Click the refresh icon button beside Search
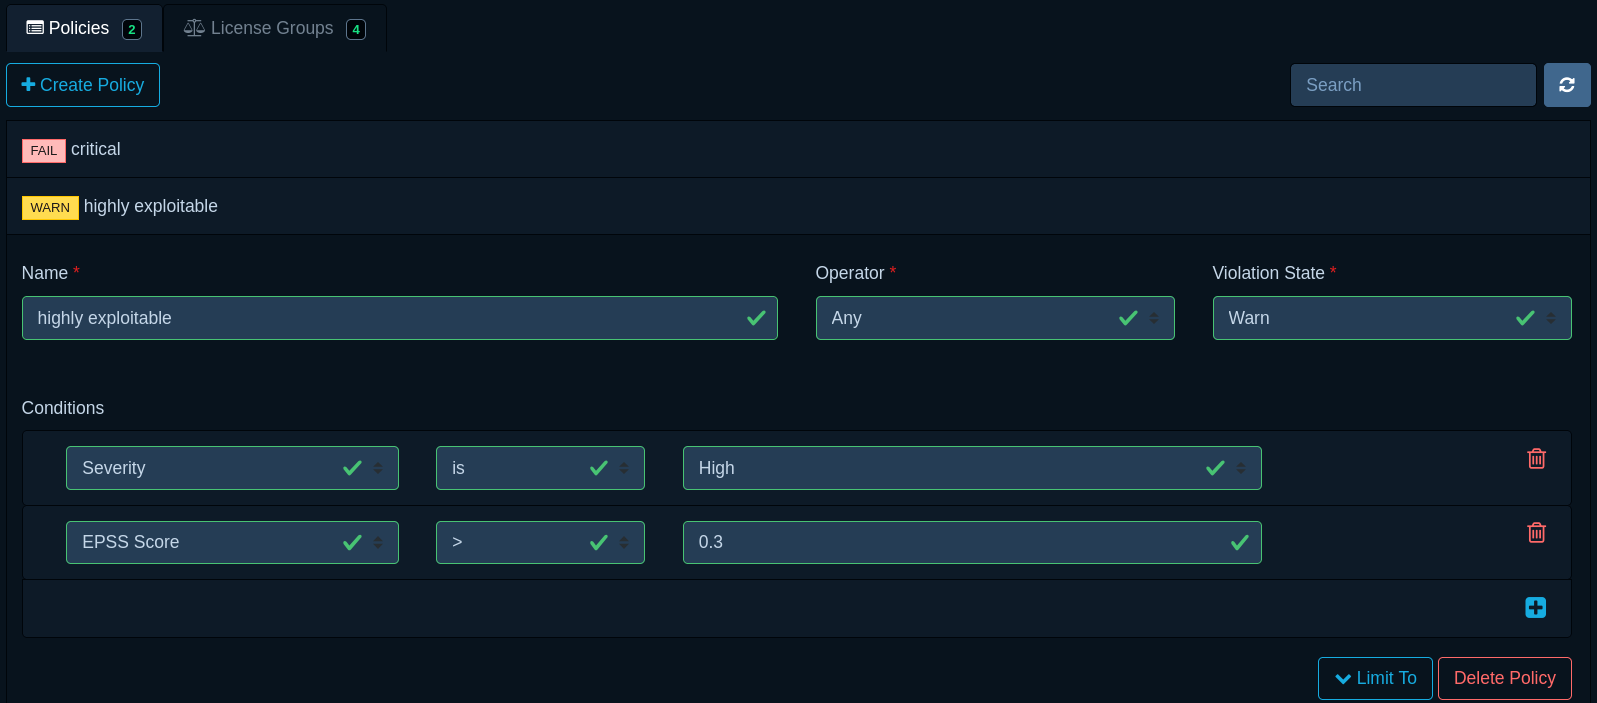This screenshot has width=1597, height=703. (x=1567, y=85)
